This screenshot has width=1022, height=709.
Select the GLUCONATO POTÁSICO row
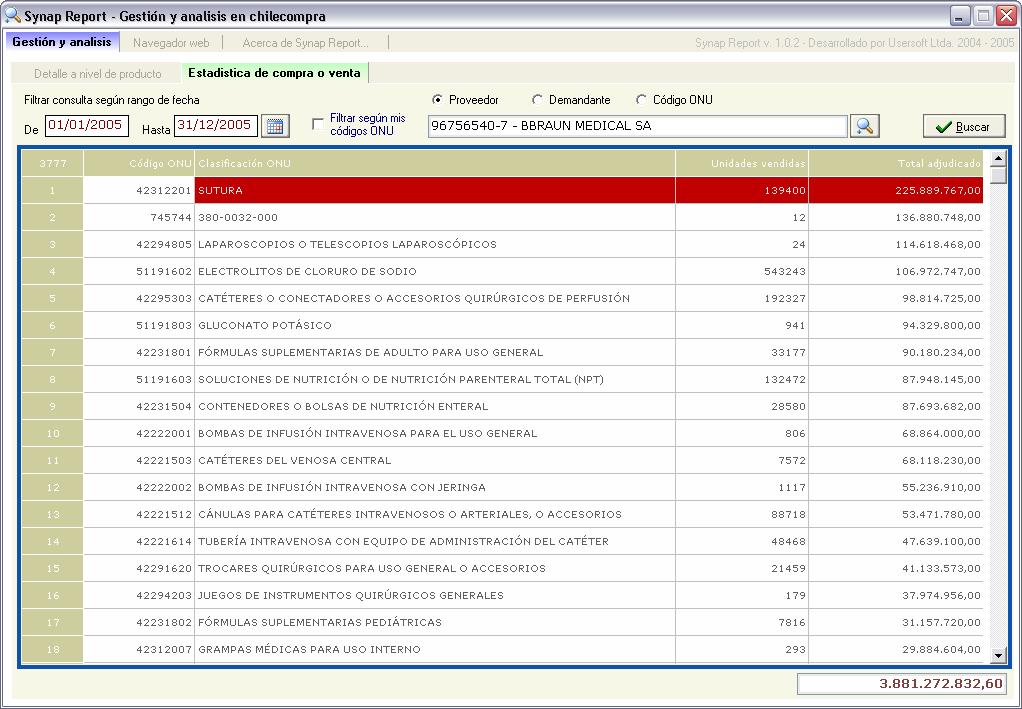[x=503, y=325]
